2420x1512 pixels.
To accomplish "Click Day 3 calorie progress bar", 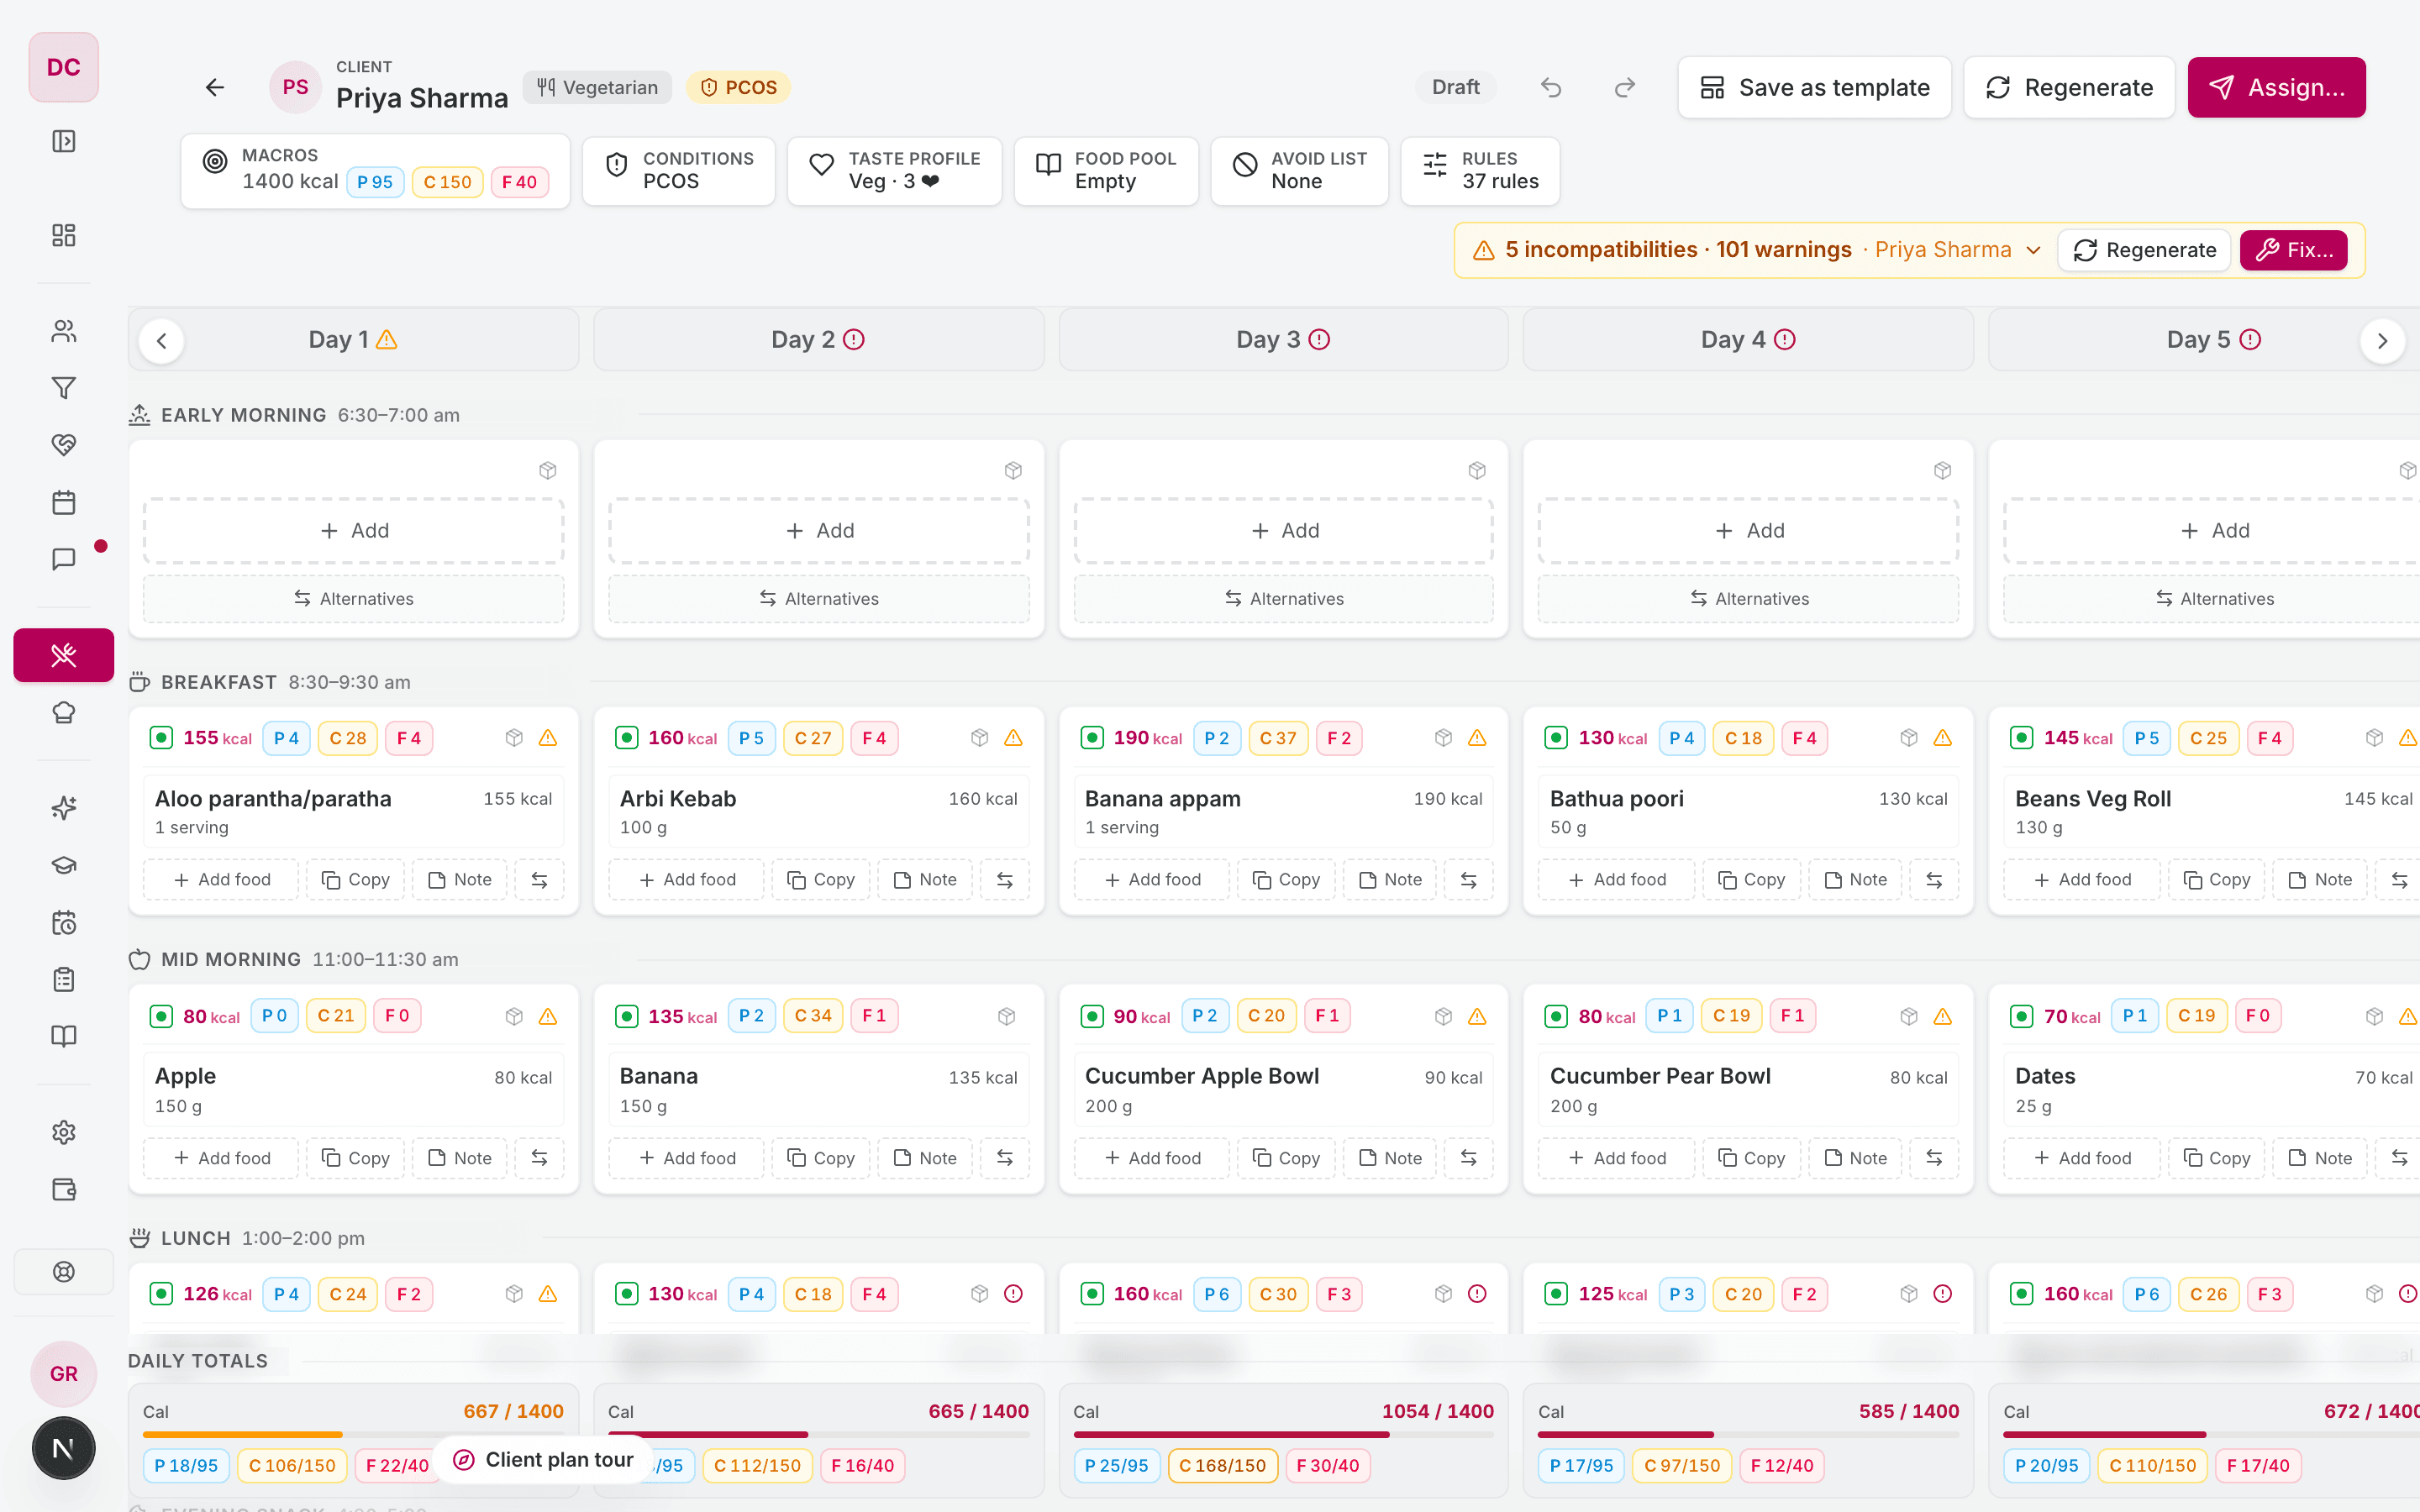I will 1283,1435.
